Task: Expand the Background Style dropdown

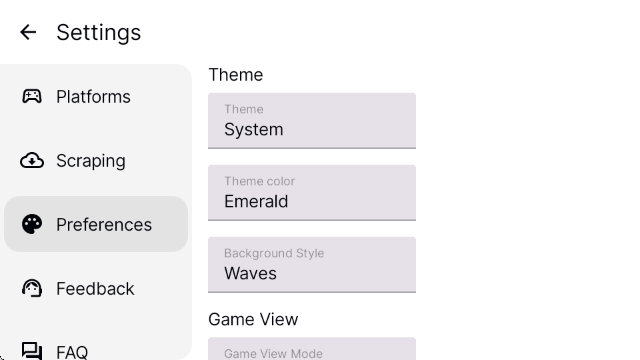Action: (x=312, y=264)
